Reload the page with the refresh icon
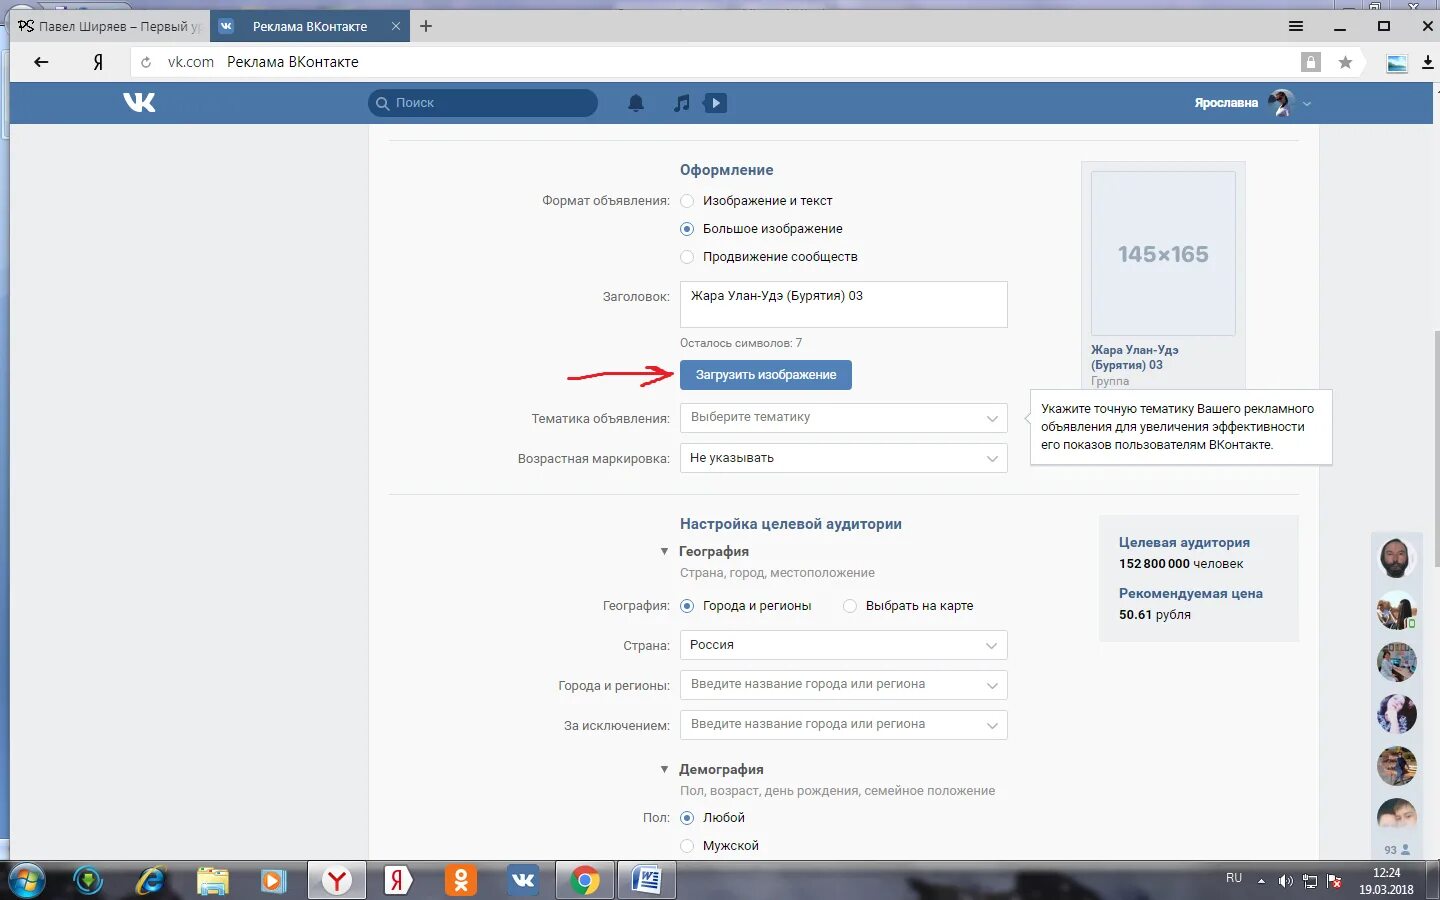This screenshot has height=900, width=1440. [x=146, y=62]
